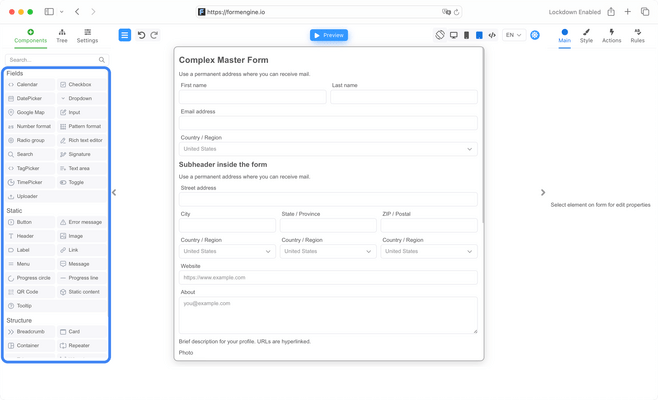The image size is (658, 400).
Task: Focus the components Search box
Action: 57,60
